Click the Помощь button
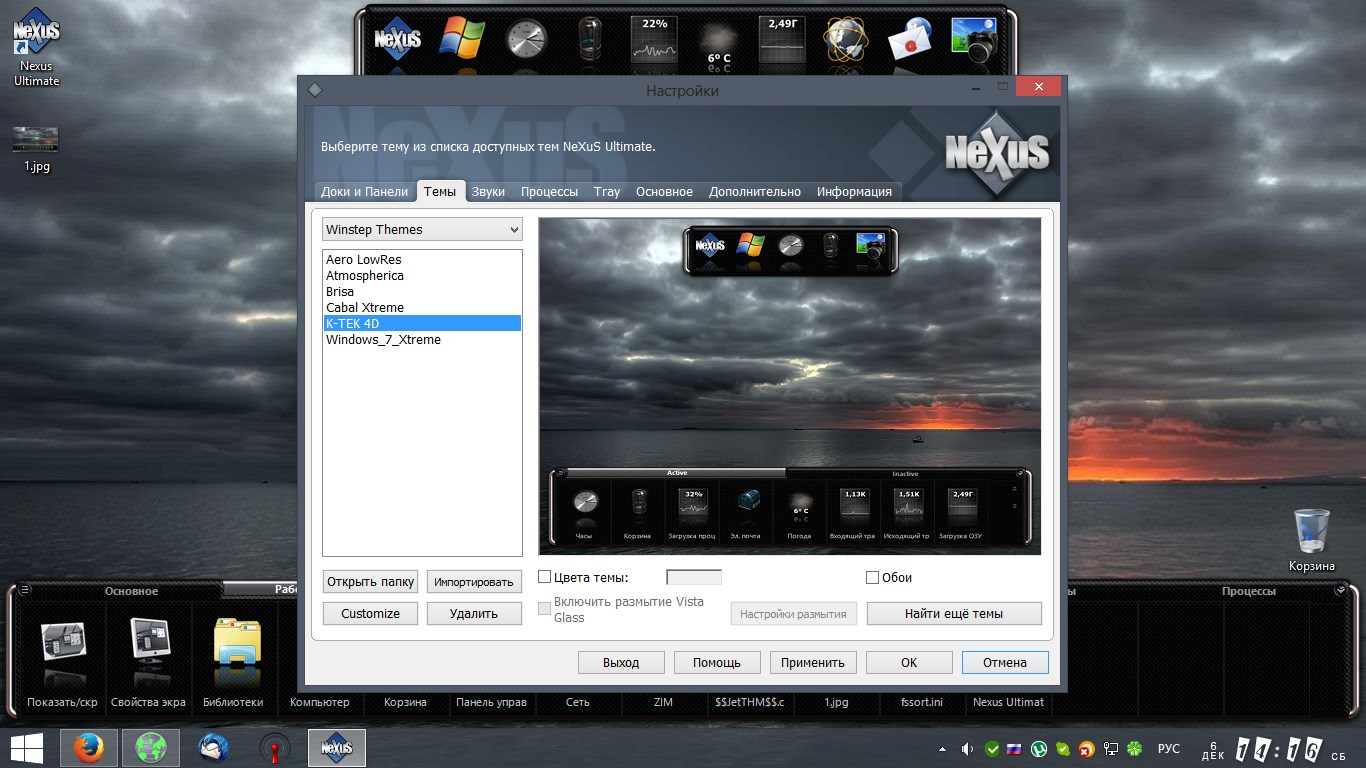 pyautogui.click(x=717, y=662)
